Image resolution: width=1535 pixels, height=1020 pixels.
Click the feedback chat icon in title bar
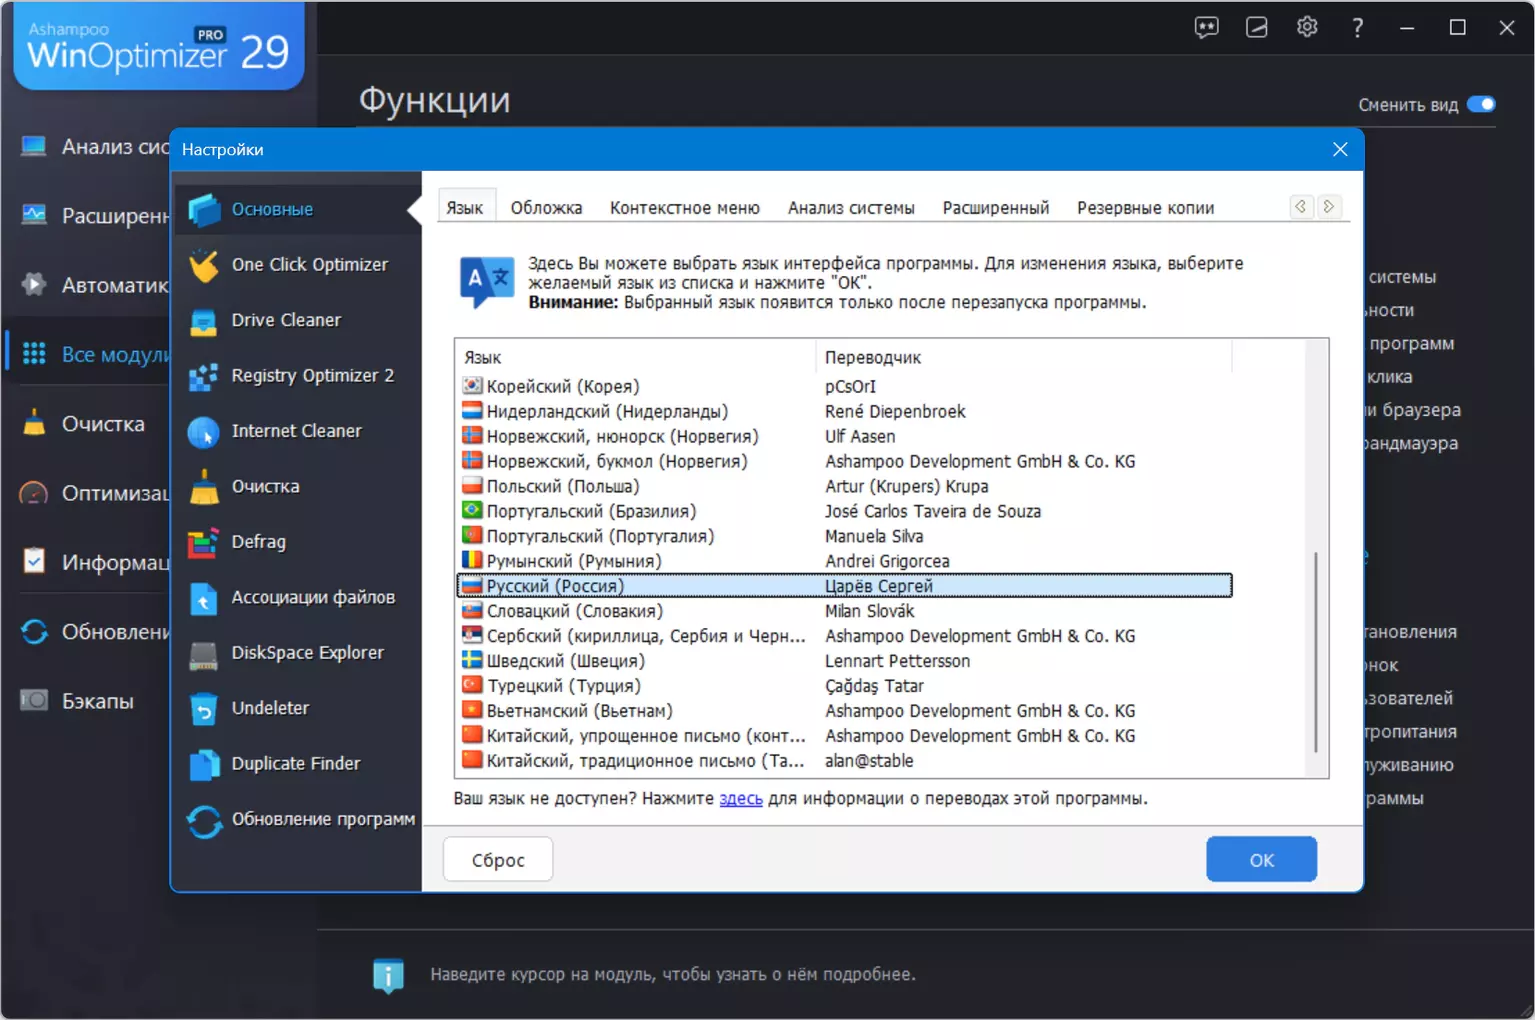(x=1207, y=28)
